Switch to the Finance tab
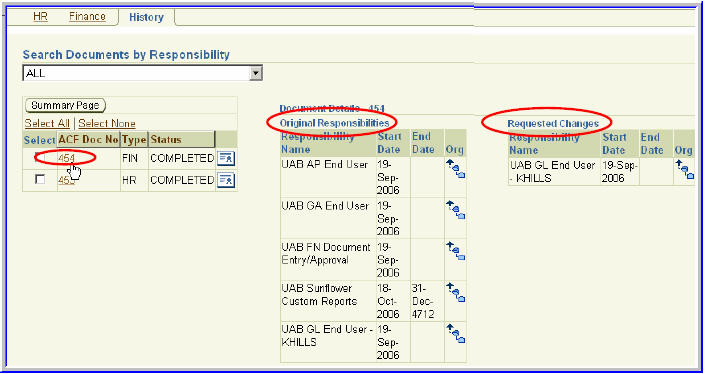 [87, 17]
